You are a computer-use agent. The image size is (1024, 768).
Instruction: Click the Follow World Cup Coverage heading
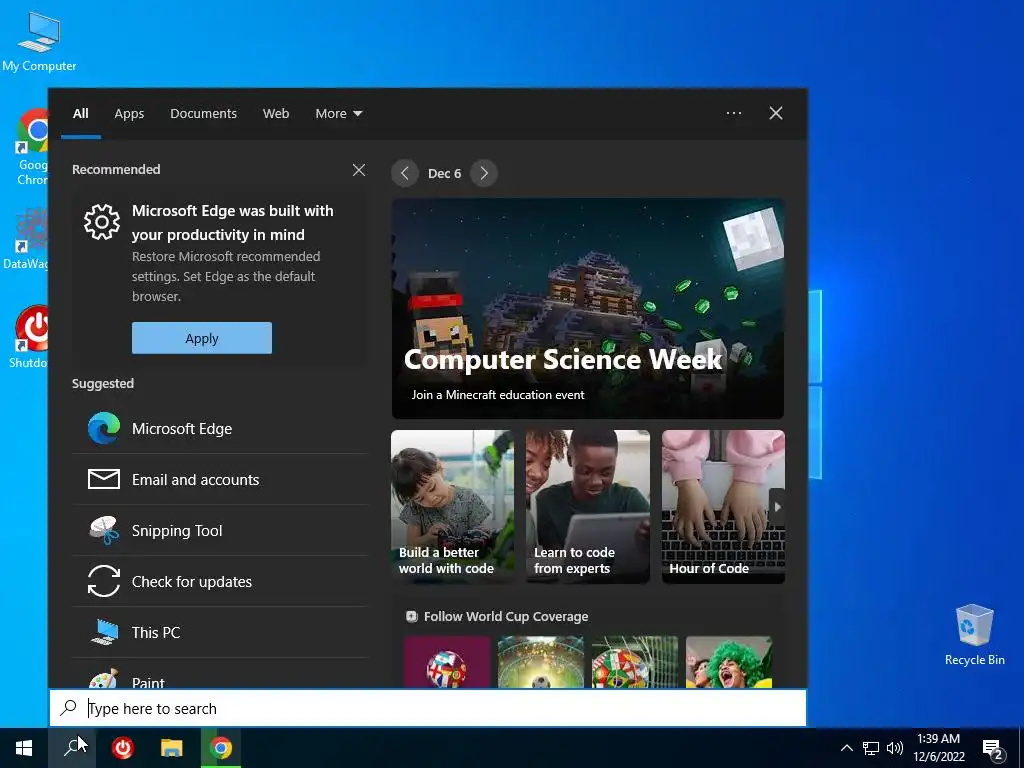505,616
